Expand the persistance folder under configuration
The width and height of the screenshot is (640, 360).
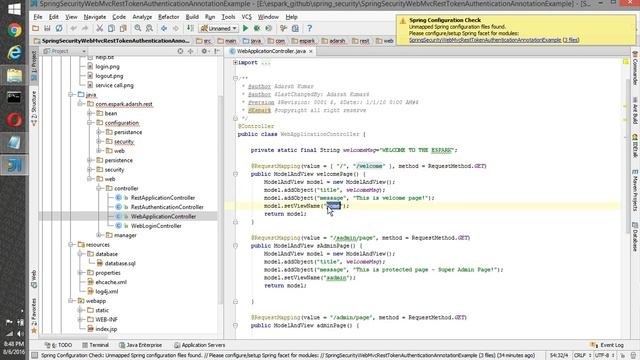click(x=99, y=132)
